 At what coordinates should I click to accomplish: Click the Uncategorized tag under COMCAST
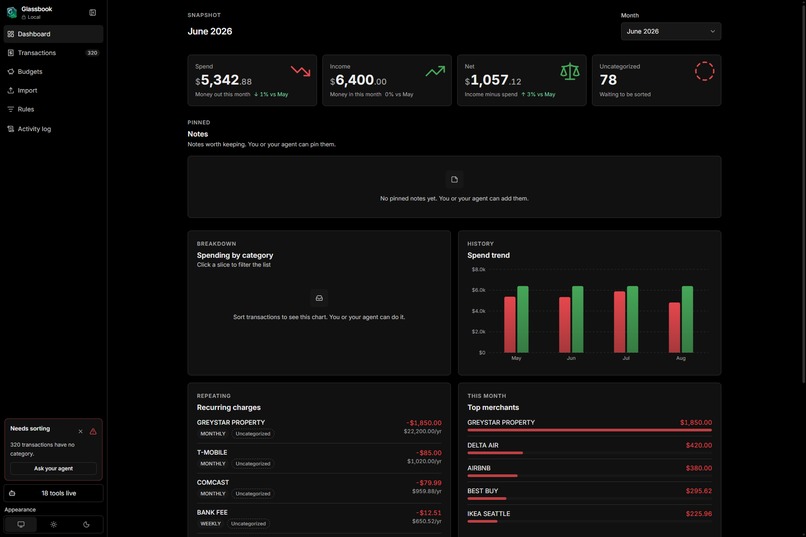[253, 493]
